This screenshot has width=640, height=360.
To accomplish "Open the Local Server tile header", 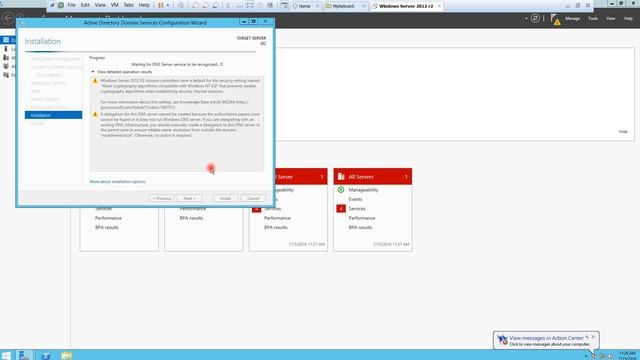I will coord(301,176).
